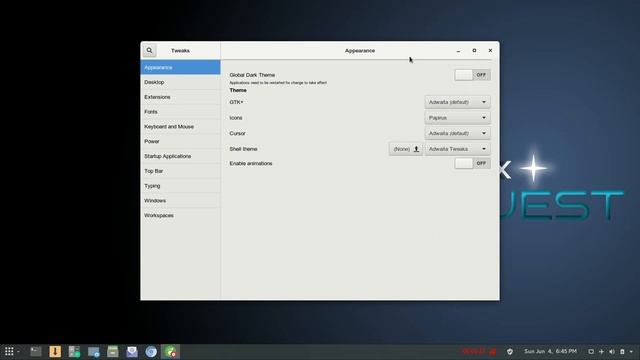This screenshot has width=640, height=360.
Task: Open the Tweaks icon with green badge
Action: pos(74,351)
